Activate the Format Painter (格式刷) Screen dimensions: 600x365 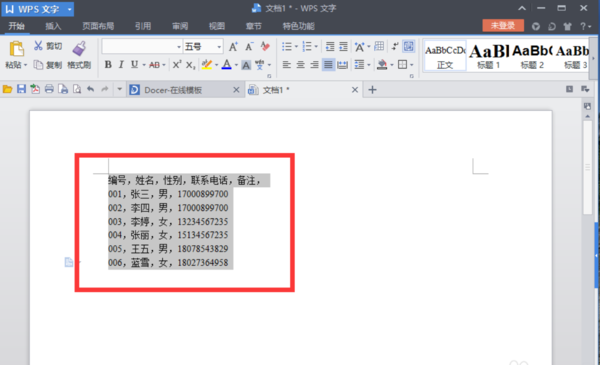pos(79,55)
